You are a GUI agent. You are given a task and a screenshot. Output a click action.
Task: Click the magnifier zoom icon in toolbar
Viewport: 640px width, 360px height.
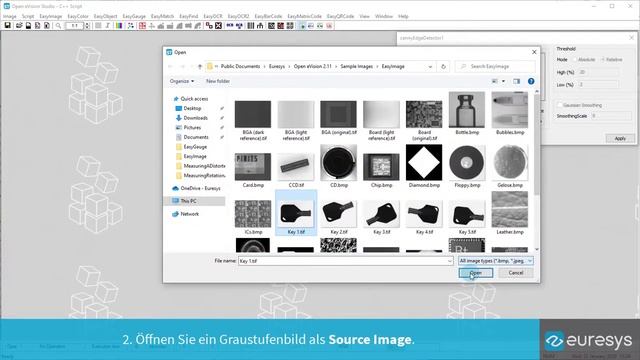58,26
